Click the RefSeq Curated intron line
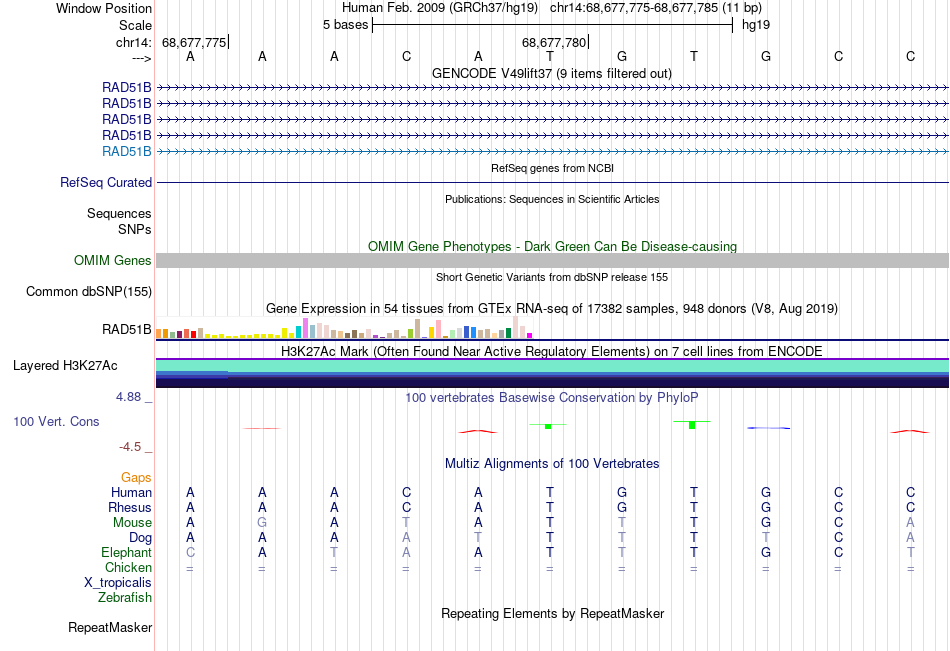 [x=552, y=182]
